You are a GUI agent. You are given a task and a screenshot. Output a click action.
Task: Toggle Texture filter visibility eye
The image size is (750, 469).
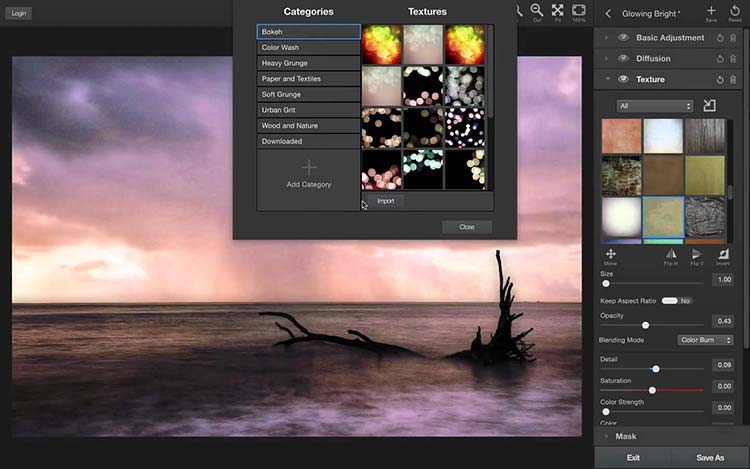623,79
